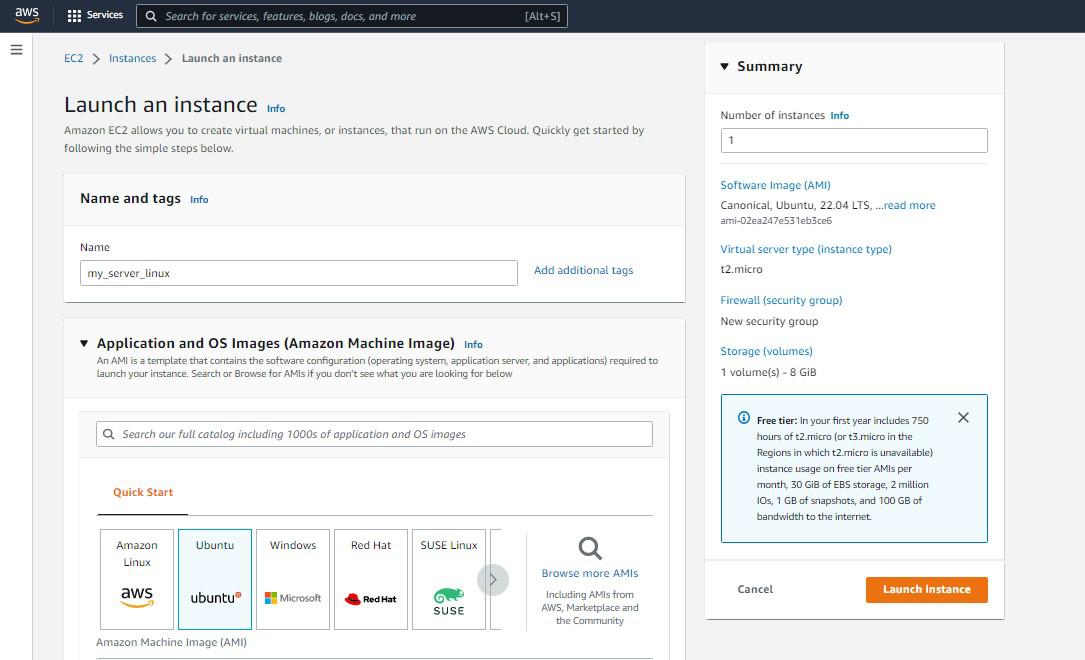Switch to the Quick Start tab

(x=143, y=493)
